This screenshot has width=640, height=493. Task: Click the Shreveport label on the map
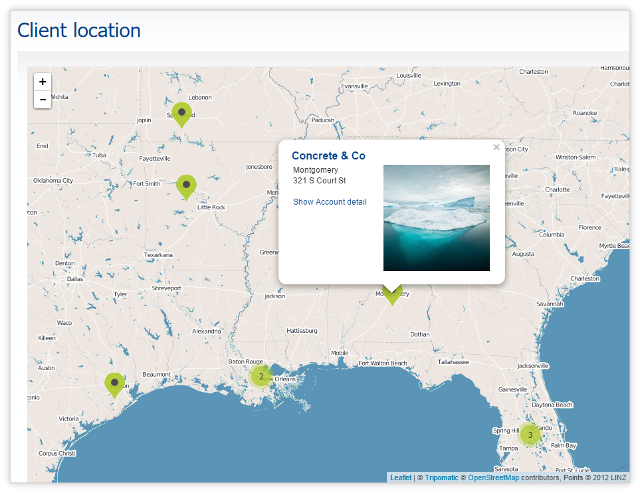pos(167,288)
